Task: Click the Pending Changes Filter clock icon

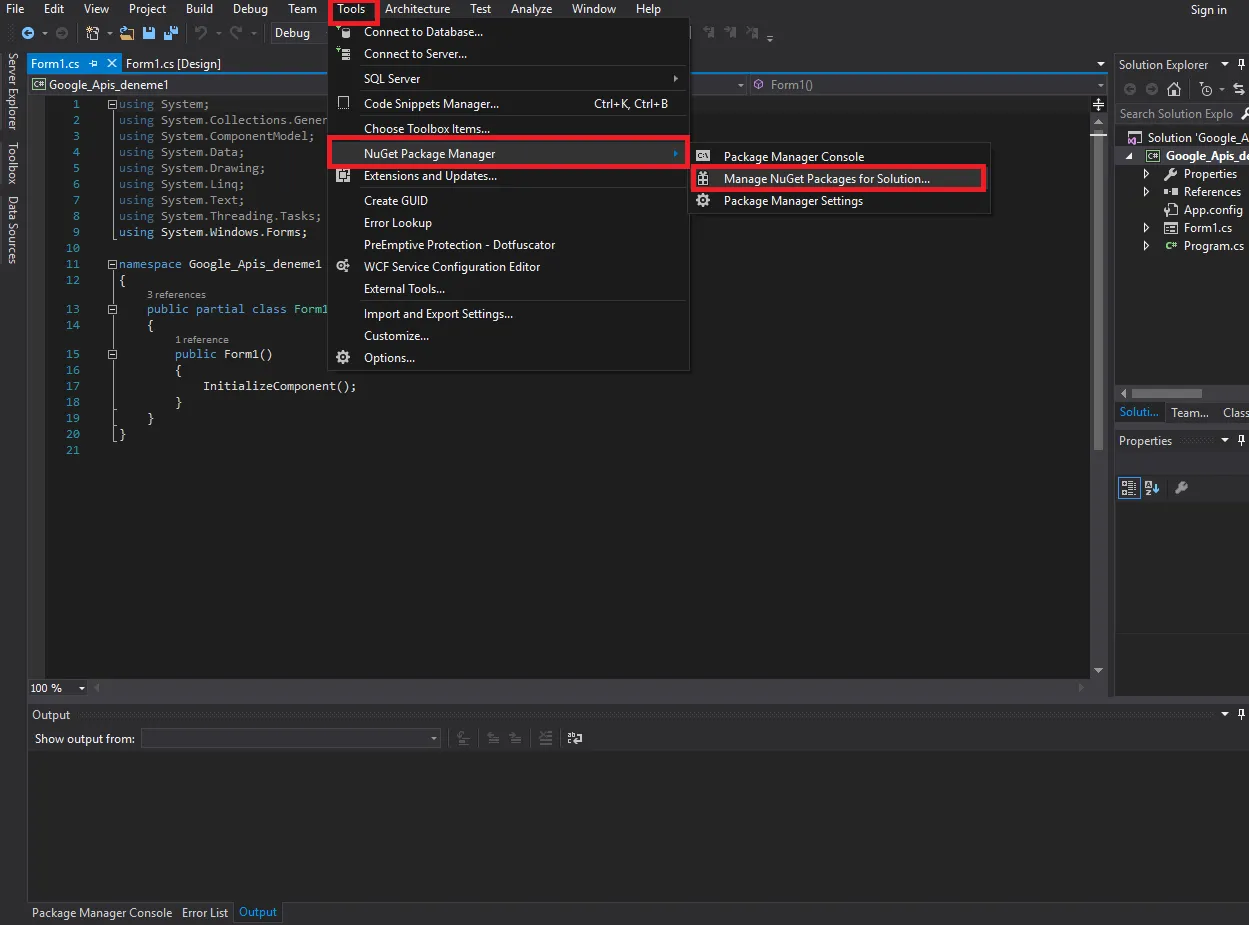Action: [x=1206, y=89]
